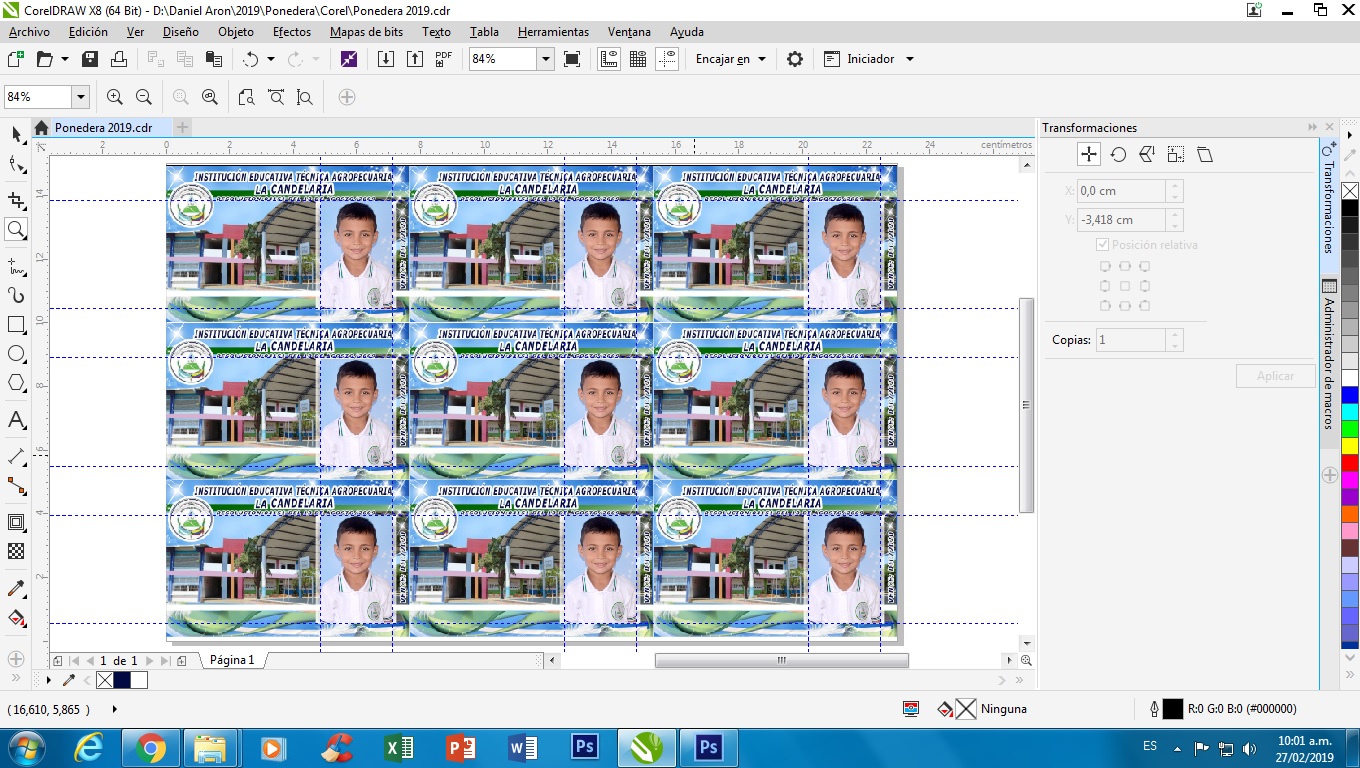Pick the blue swatch in color palette
This screenshot has height=768, width=1360.
(1350, 395)
